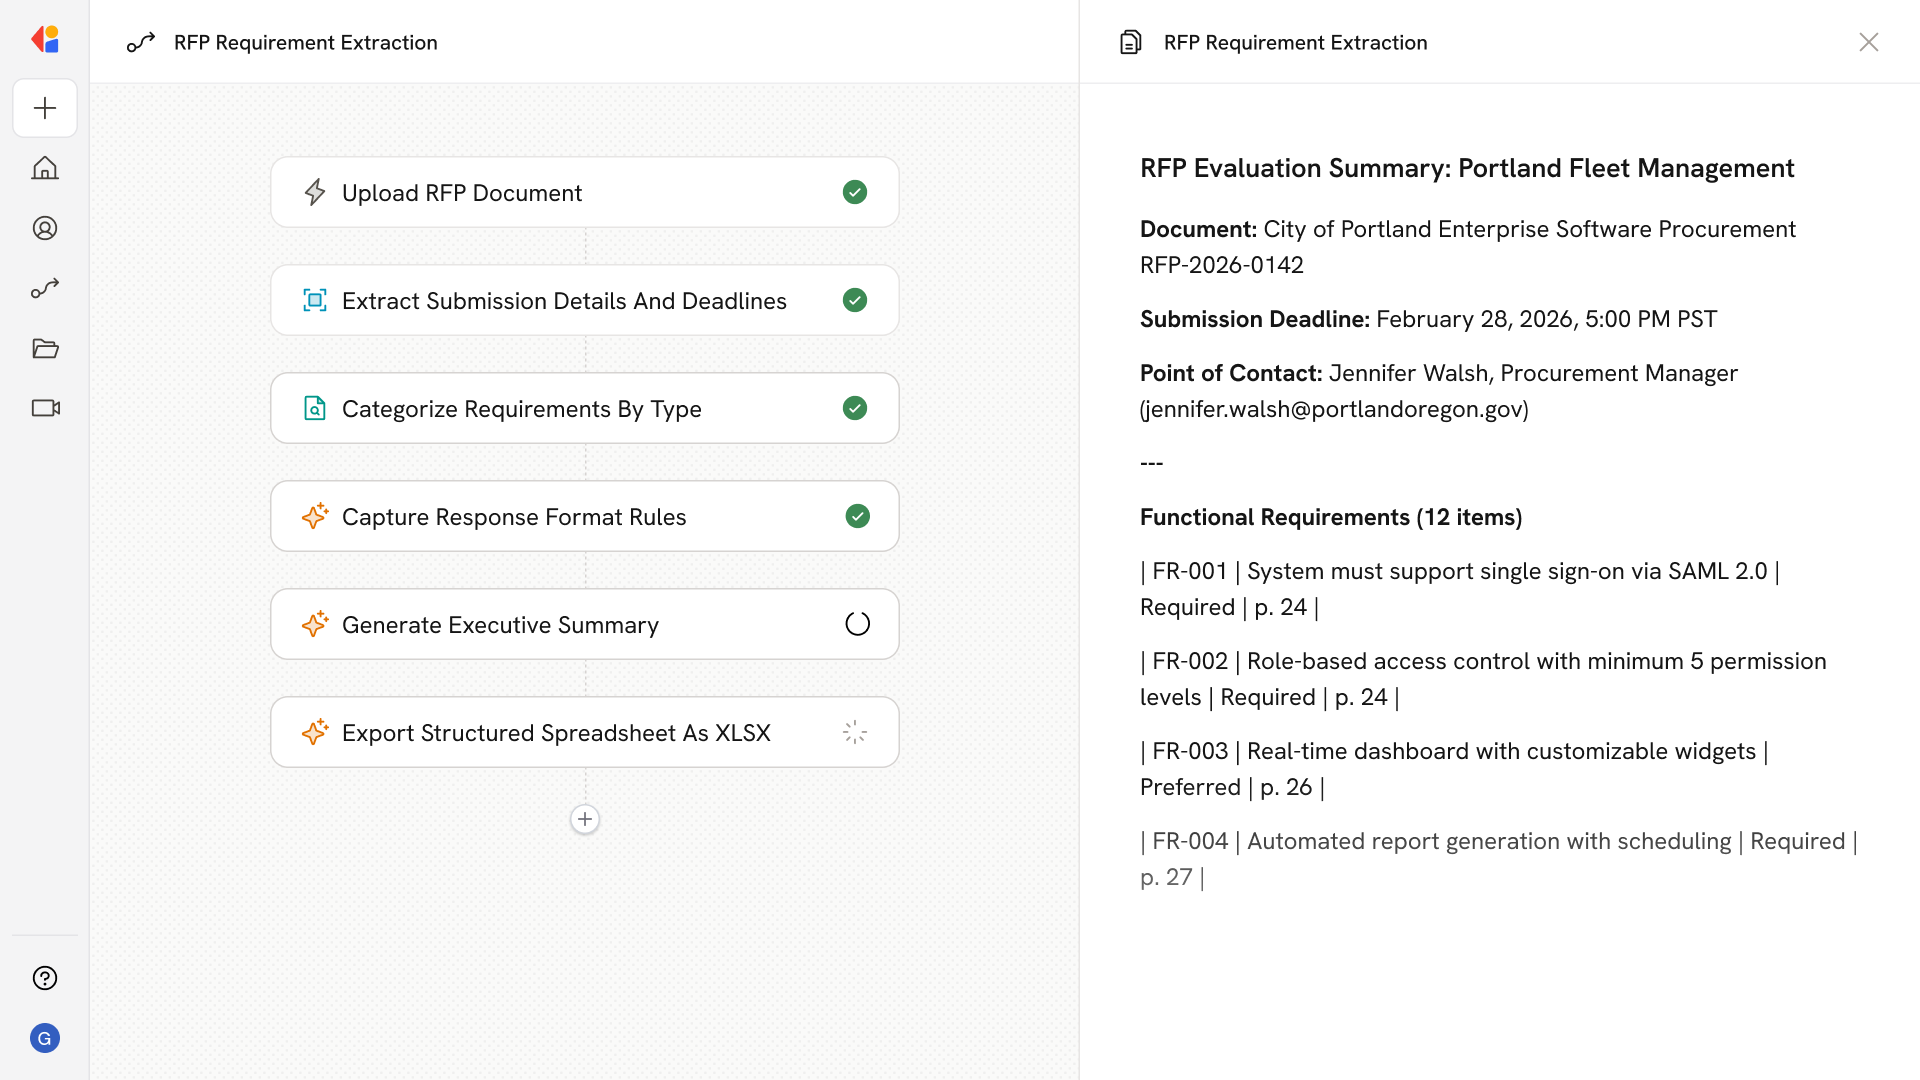Open the New item plus button in sidebar
This screenshot has width=1920, height=1080.
click(45, 108)
